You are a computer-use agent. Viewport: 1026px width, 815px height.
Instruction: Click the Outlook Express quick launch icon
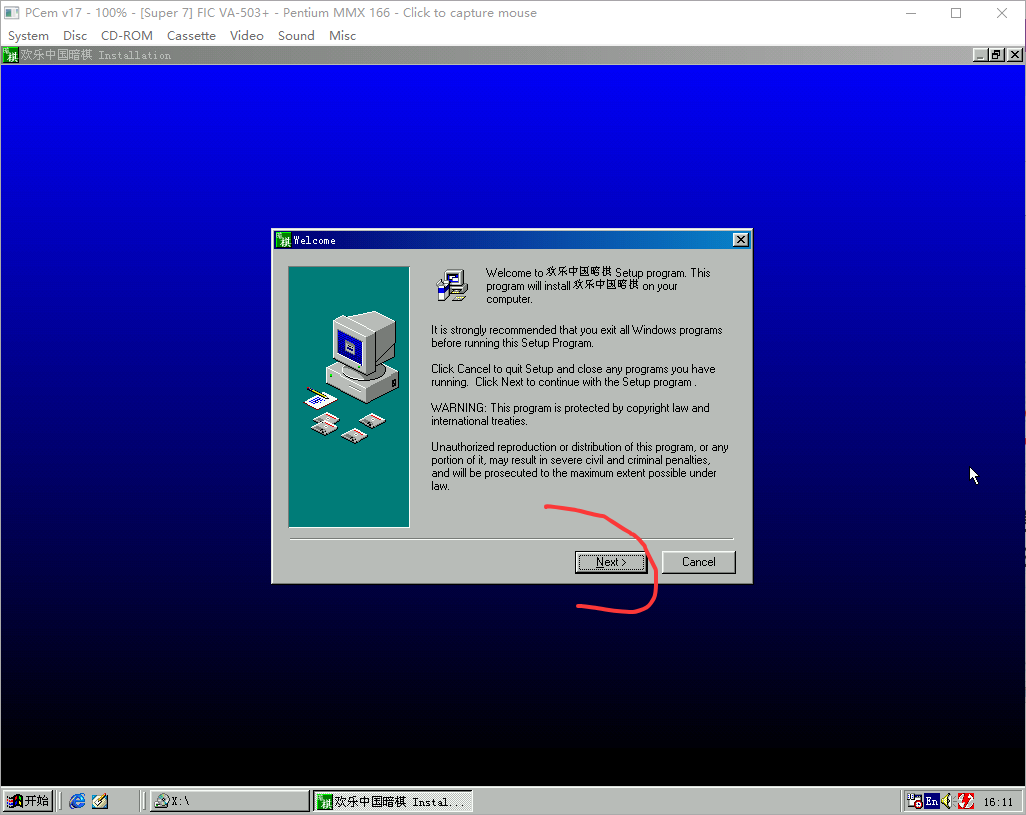pyautogui.click(x=100, y=801)
